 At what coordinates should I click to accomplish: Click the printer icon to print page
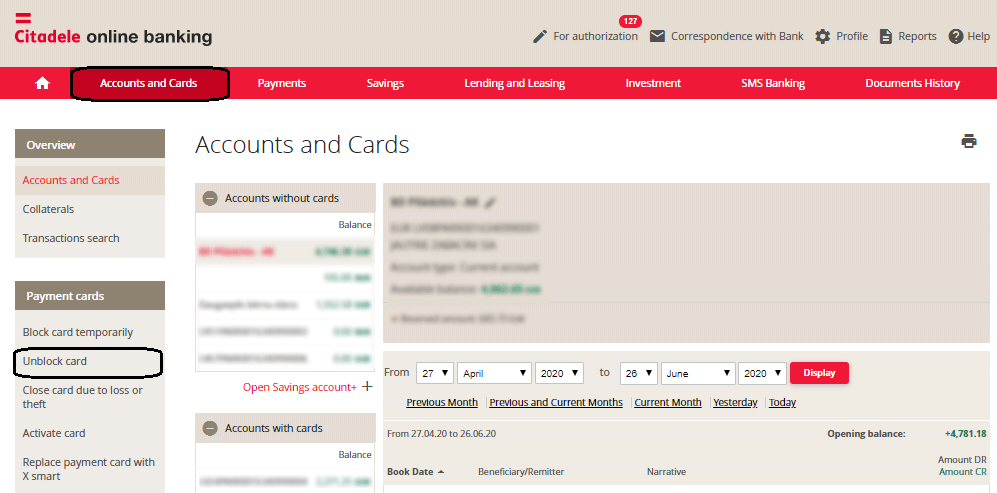click(968, 141)
